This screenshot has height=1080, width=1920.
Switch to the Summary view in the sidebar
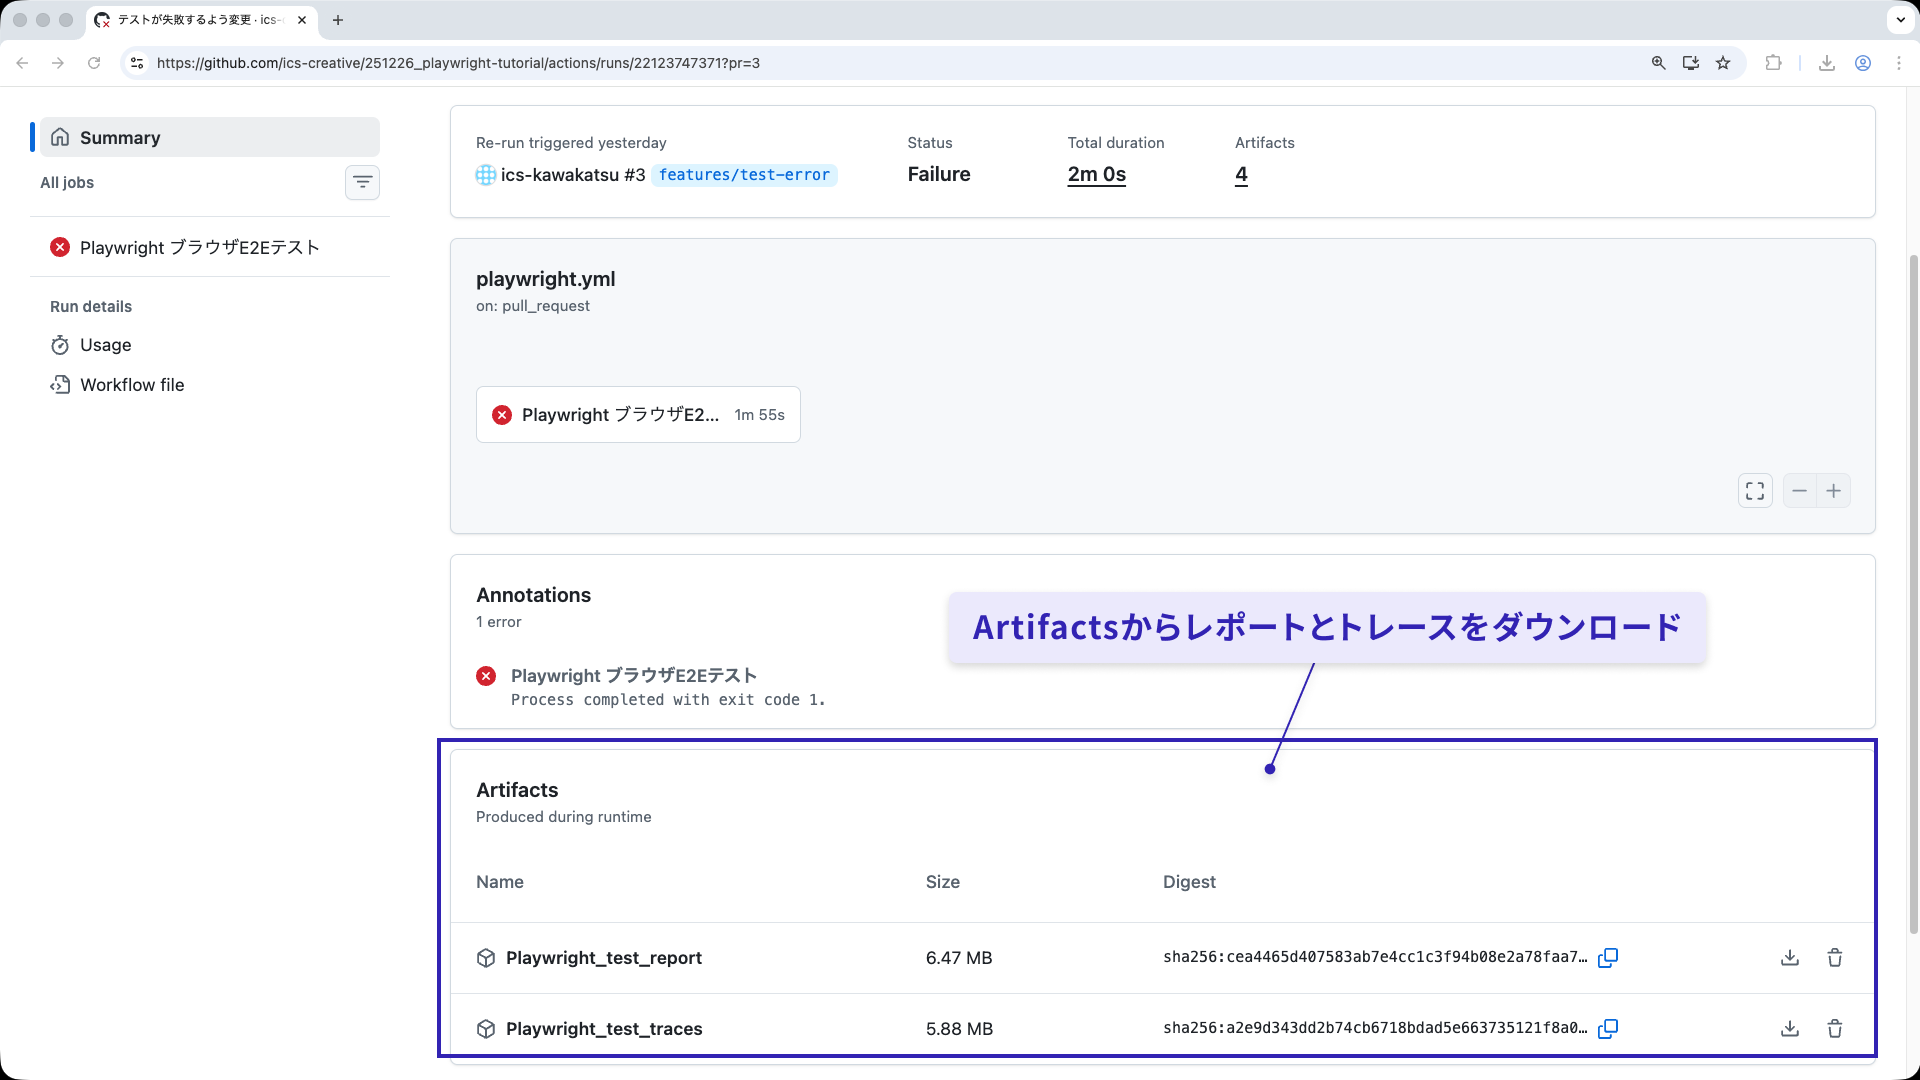coord(119,137)
